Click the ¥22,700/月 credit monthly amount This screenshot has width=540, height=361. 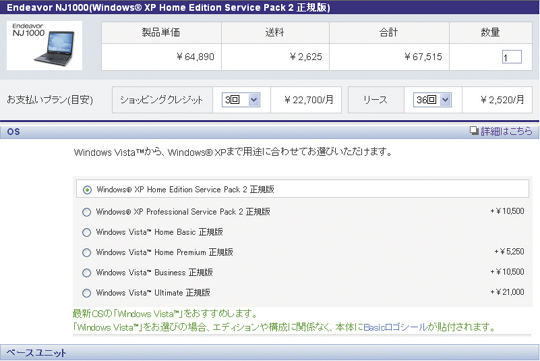(309, 100)
